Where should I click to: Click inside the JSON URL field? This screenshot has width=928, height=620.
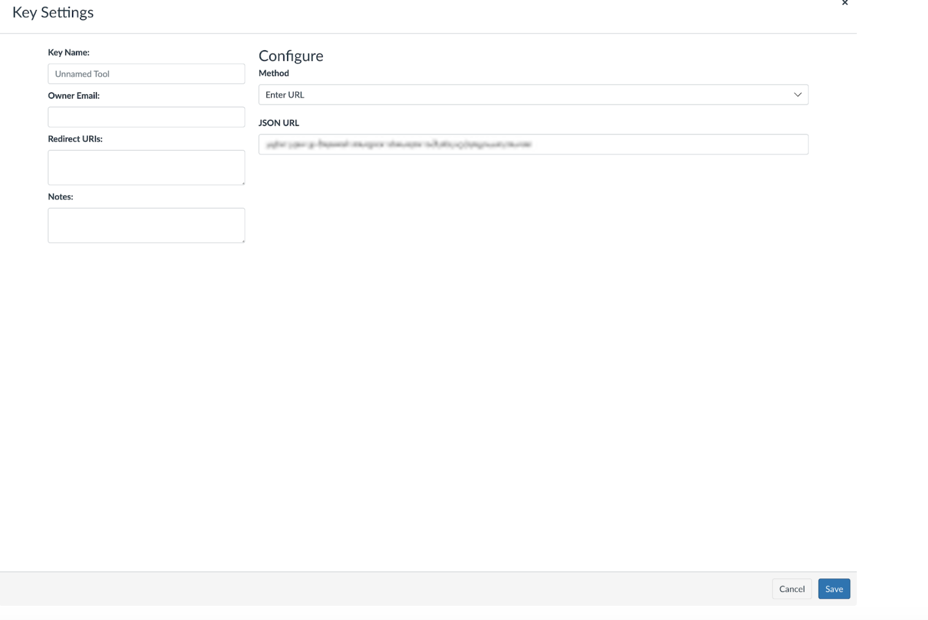click(x=532, y=143)
